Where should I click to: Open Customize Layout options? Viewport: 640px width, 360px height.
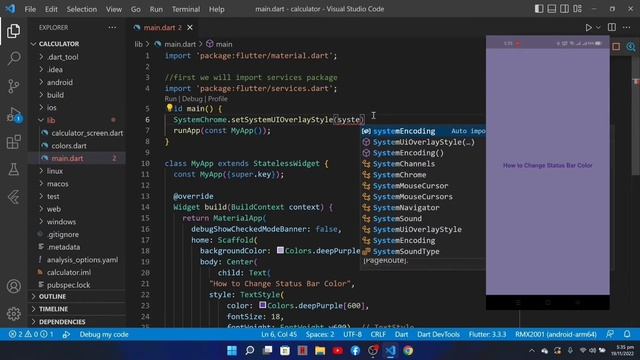pyautogui.click(x=577, y=9)
